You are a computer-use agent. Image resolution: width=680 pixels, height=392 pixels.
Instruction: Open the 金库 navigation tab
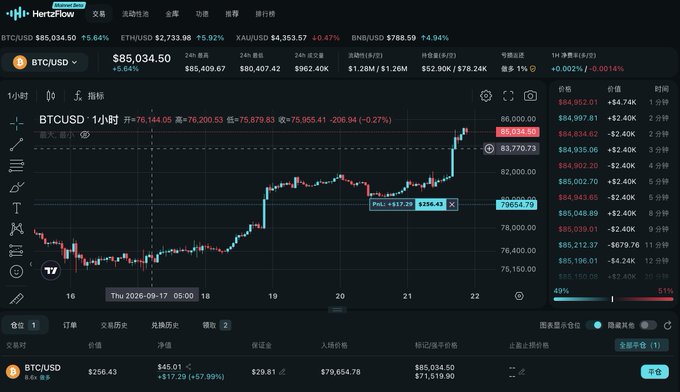pyautogui.click(x=172, y=14)
